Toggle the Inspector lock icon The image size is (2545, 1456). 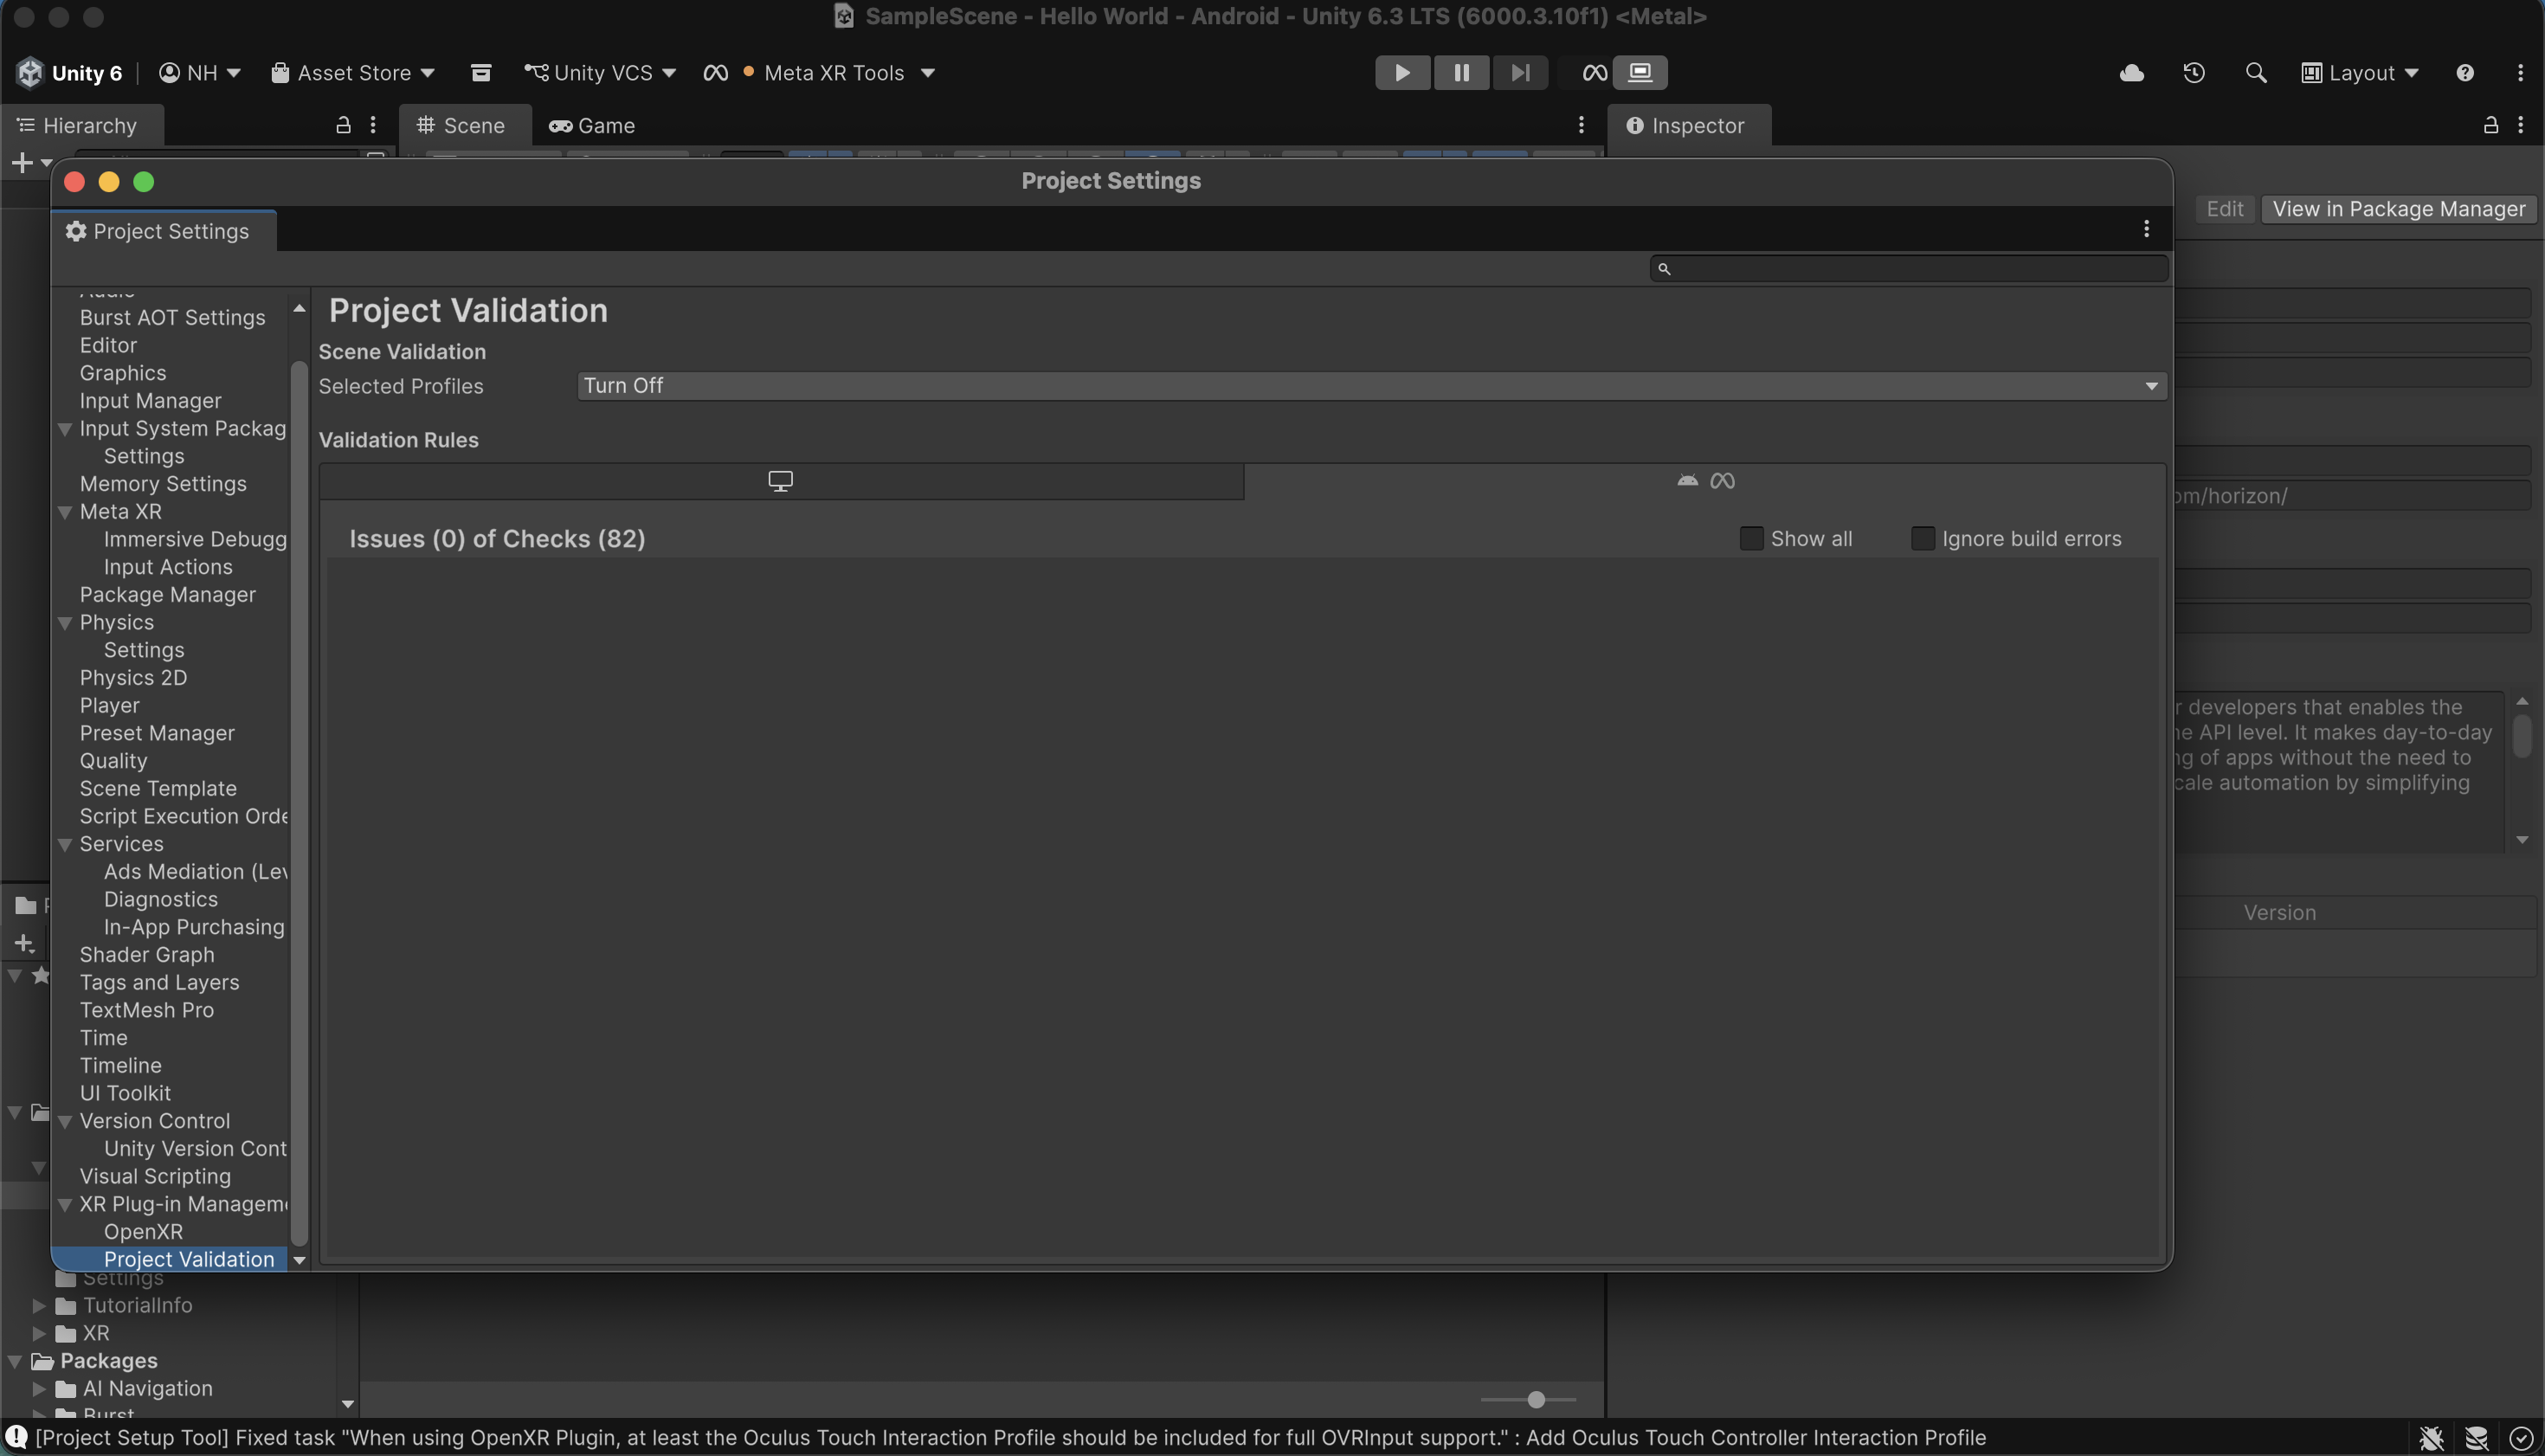coord(2489,125)
